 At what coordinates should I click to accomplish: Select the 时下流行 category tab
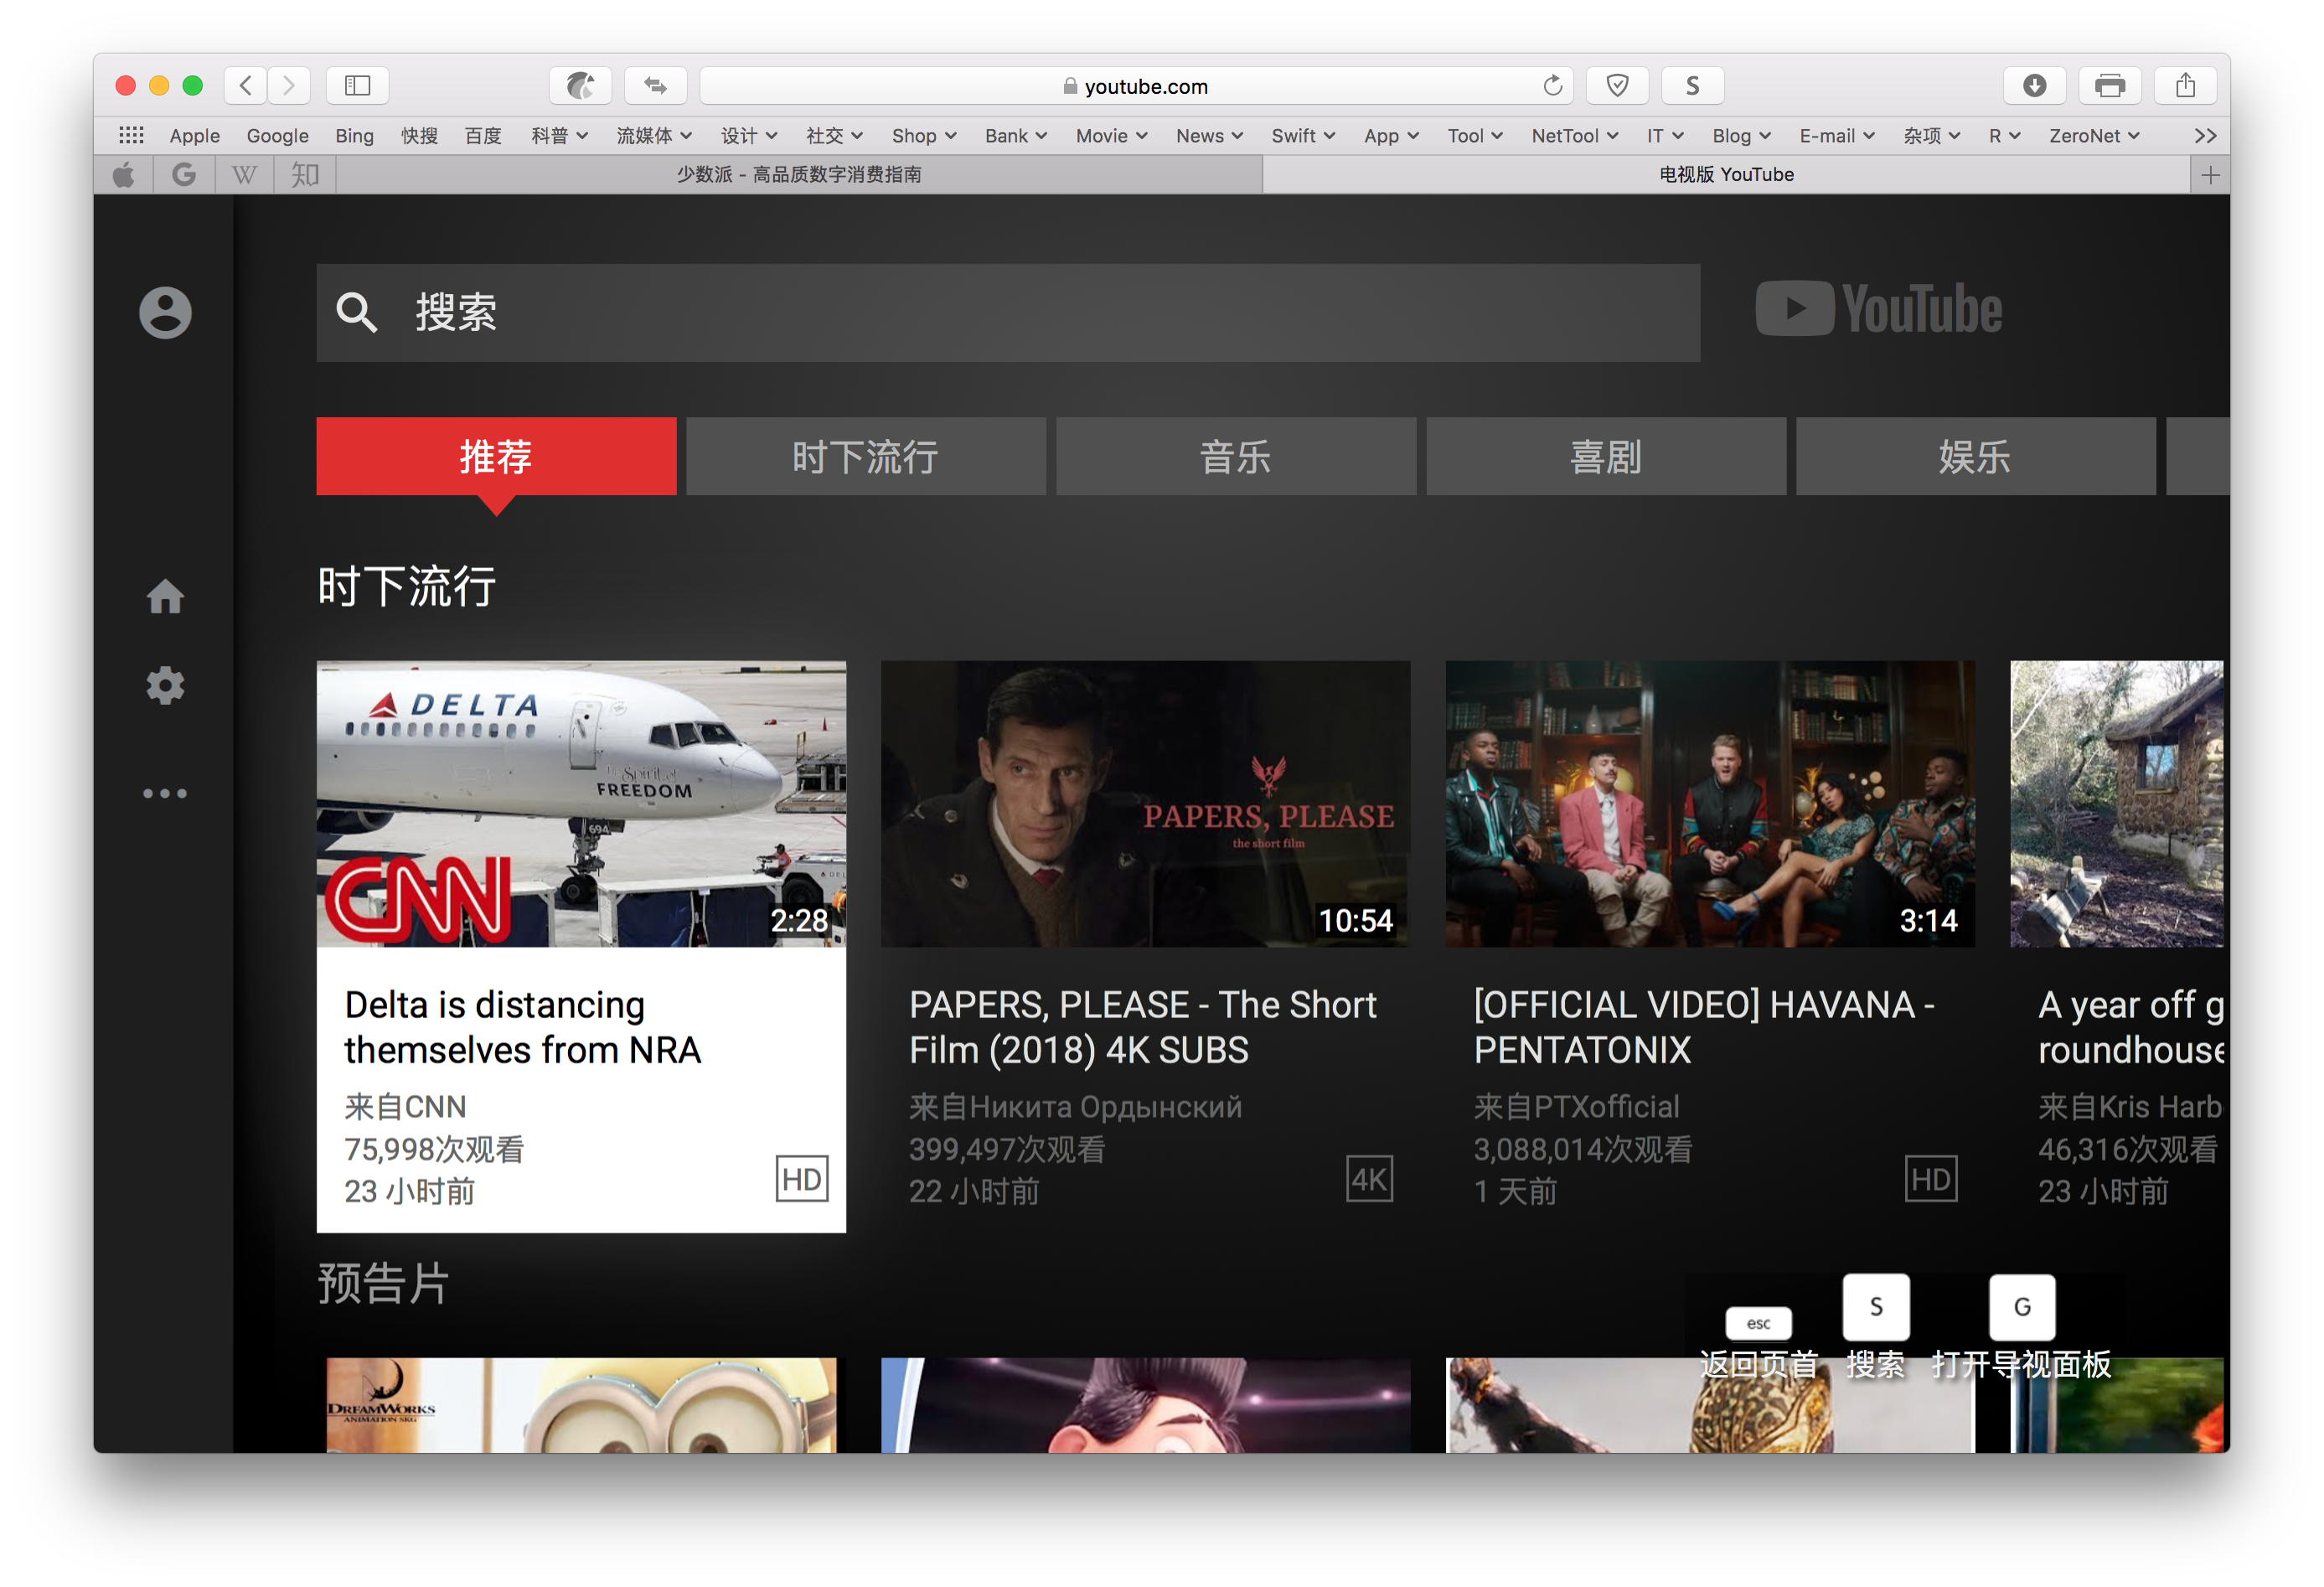(x=866, y=456)
